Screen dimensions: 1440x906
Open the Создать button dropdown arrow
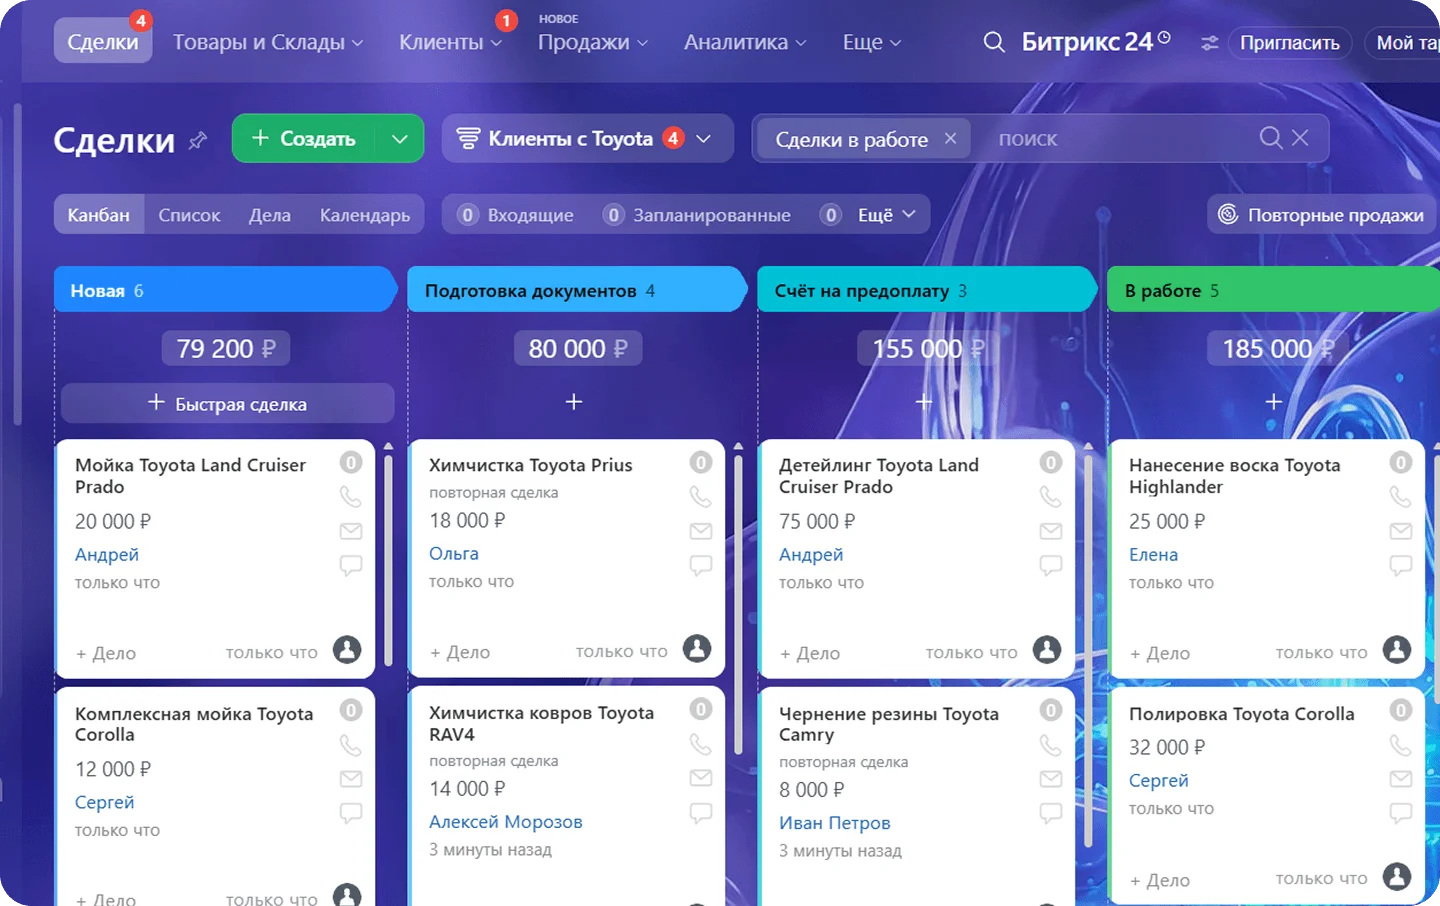(400, 139)
